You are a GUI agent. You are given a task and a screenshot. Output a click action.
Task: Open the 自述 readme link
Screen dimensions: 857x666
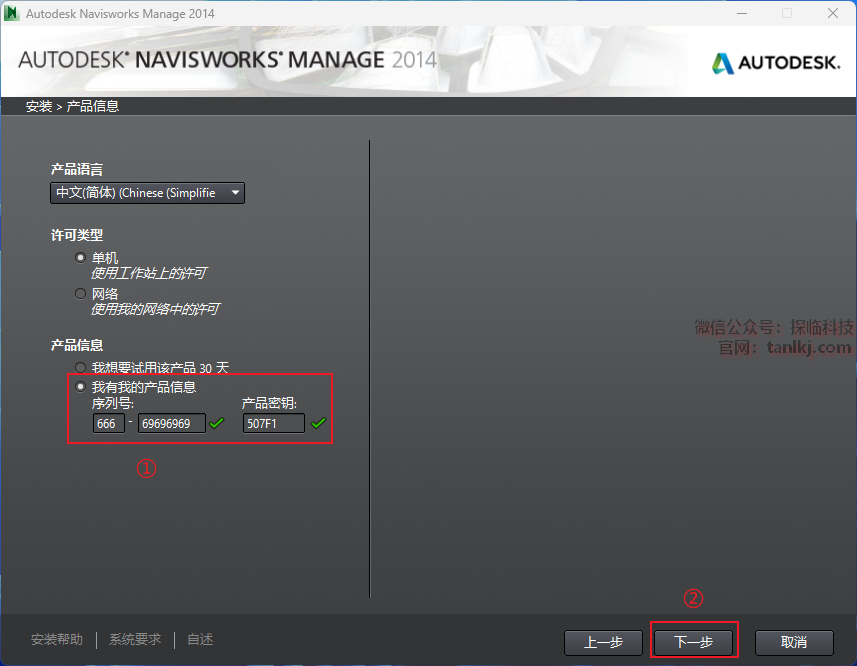point(200,639)
